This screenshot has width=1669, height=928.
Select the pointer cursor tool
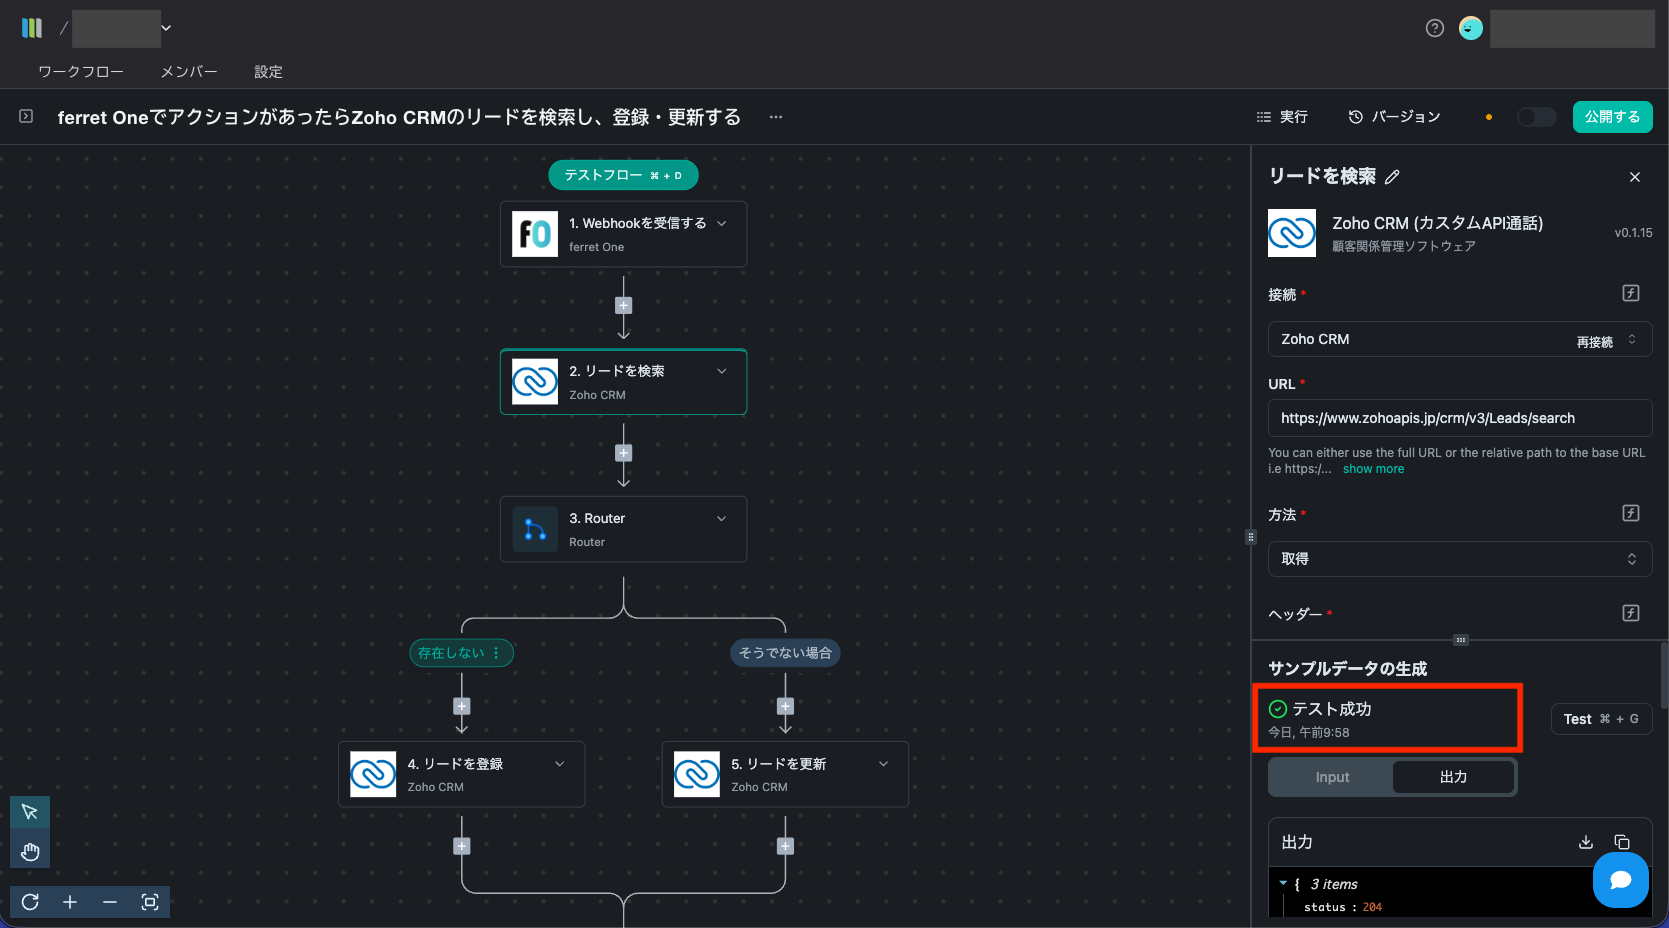(30, 812)
